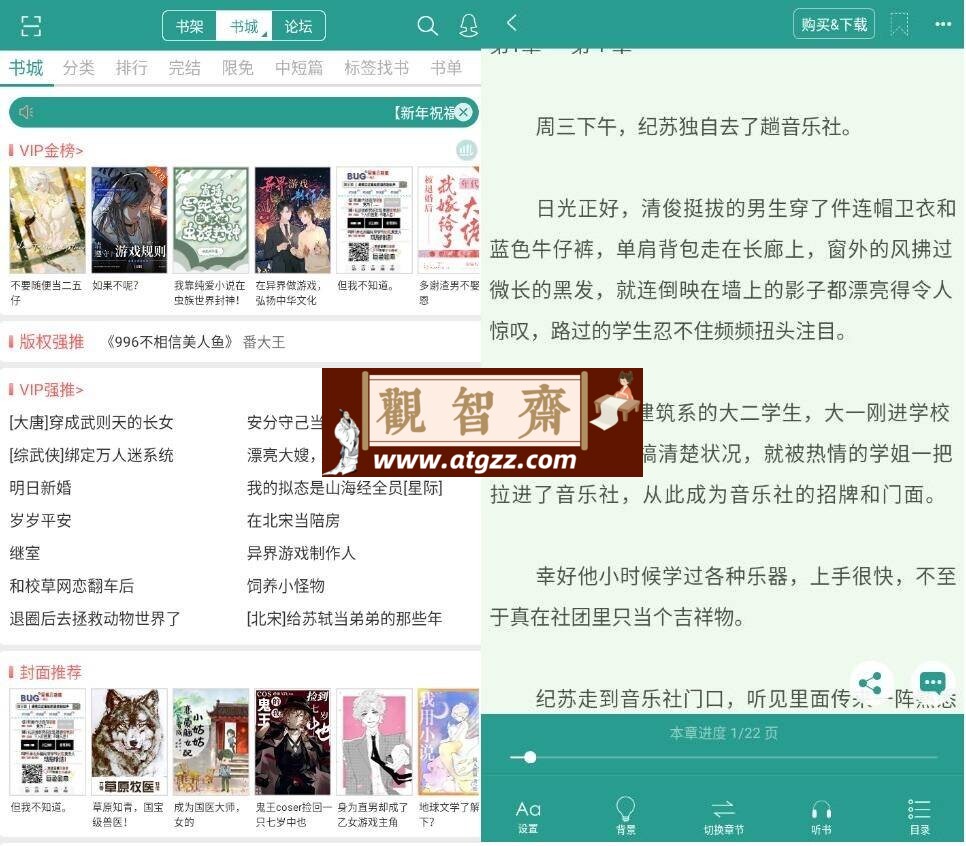
Task: Open the search magnifier icon
Action: [427, 26]
